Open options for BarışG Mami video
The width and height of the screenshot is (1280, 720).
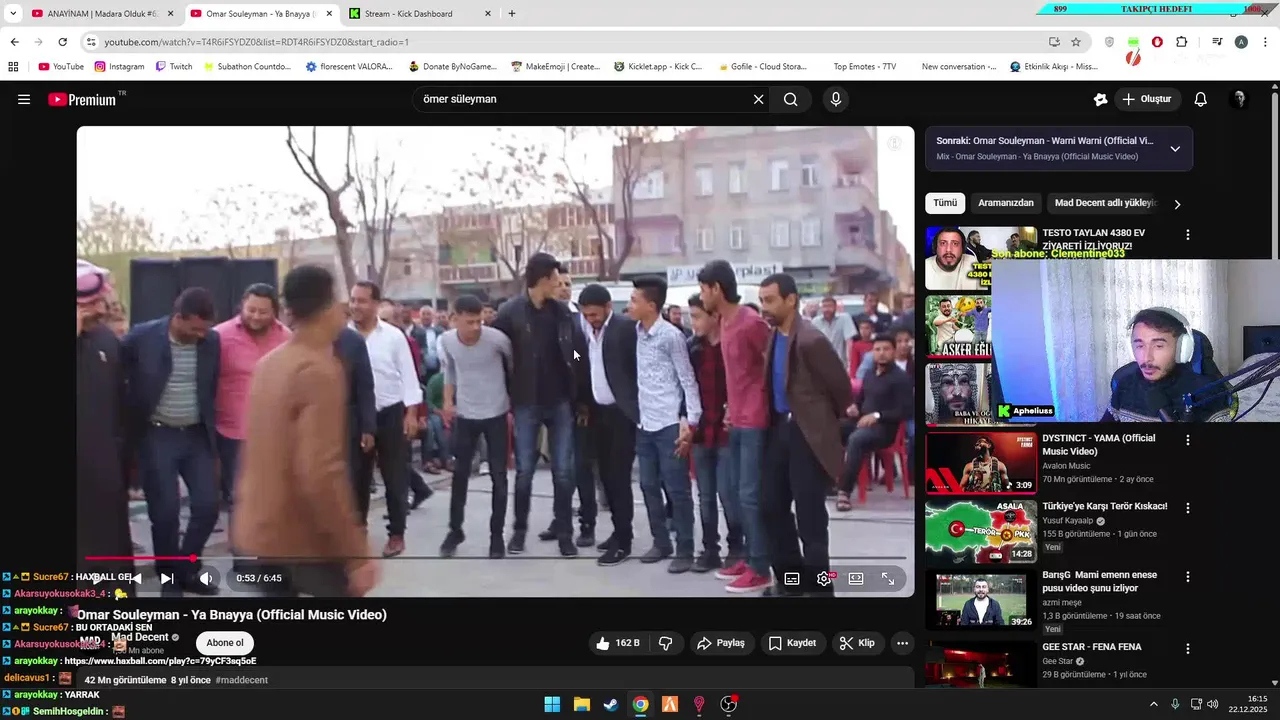pyautogui.click(x=1188, y=577)
